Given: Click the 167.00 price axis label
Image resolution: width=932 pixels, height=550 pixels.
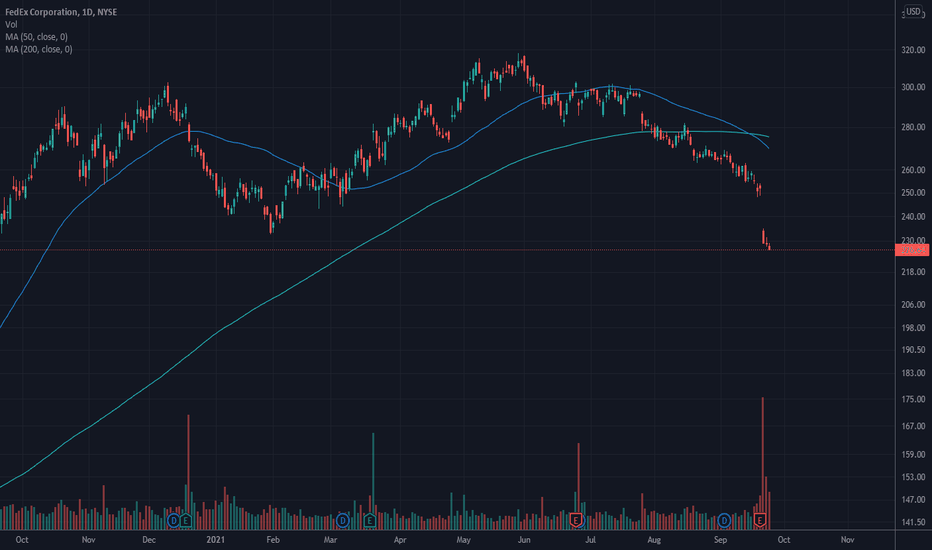Looking at the screenshot, I should click(x=913, y=426).
